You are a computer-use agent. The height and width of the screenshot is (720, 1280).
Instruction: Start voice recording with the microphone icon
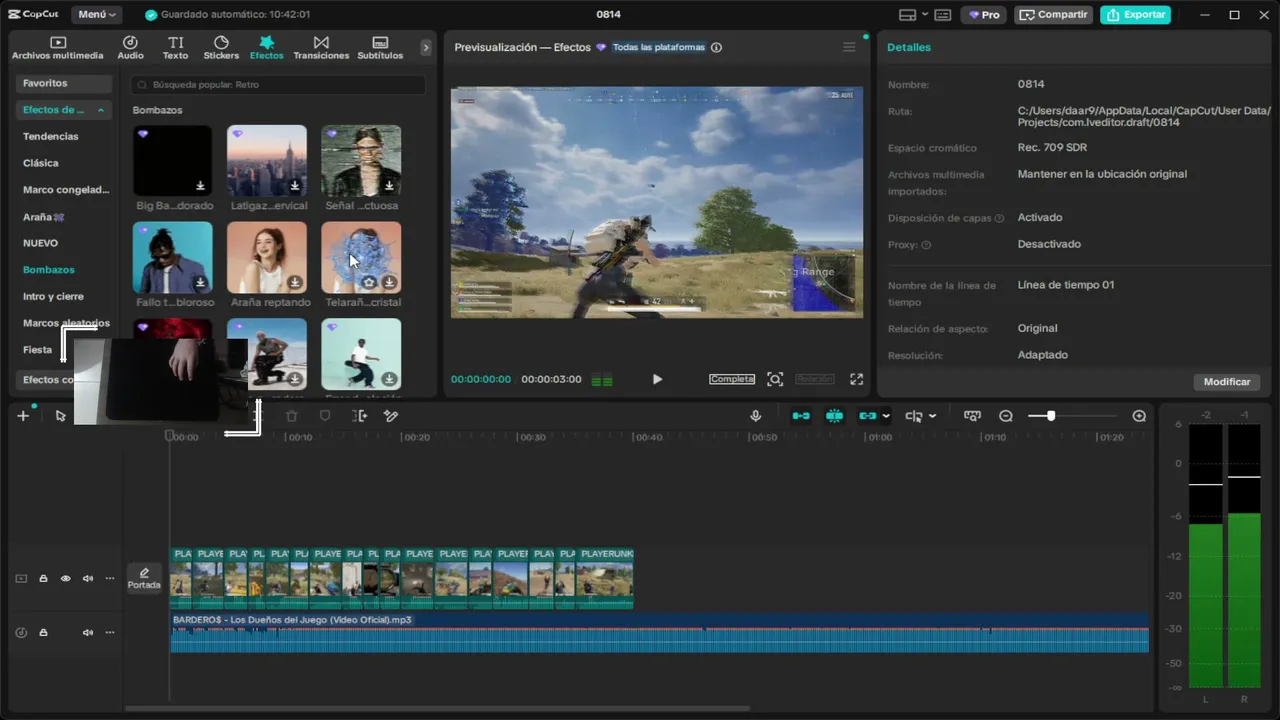point(756,416)
